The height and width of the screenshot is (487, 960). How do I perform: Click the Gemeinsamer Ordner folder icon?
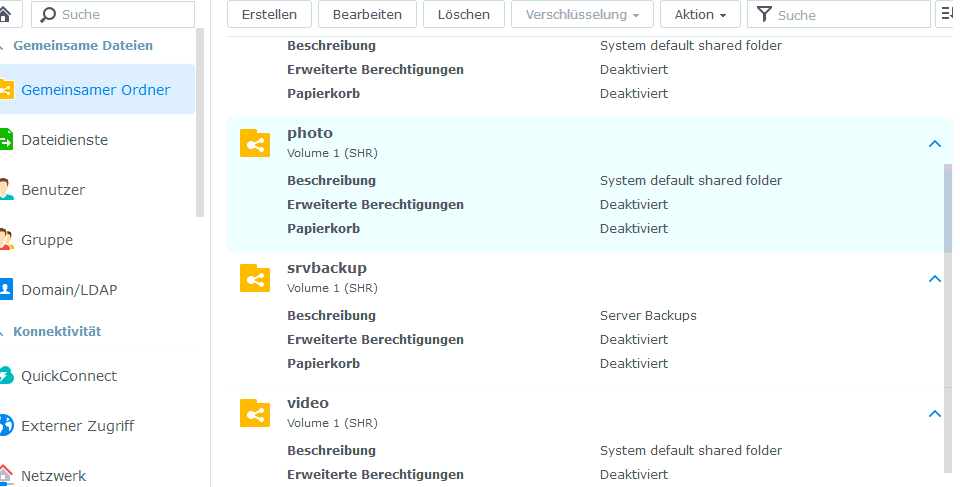(6, 89)
